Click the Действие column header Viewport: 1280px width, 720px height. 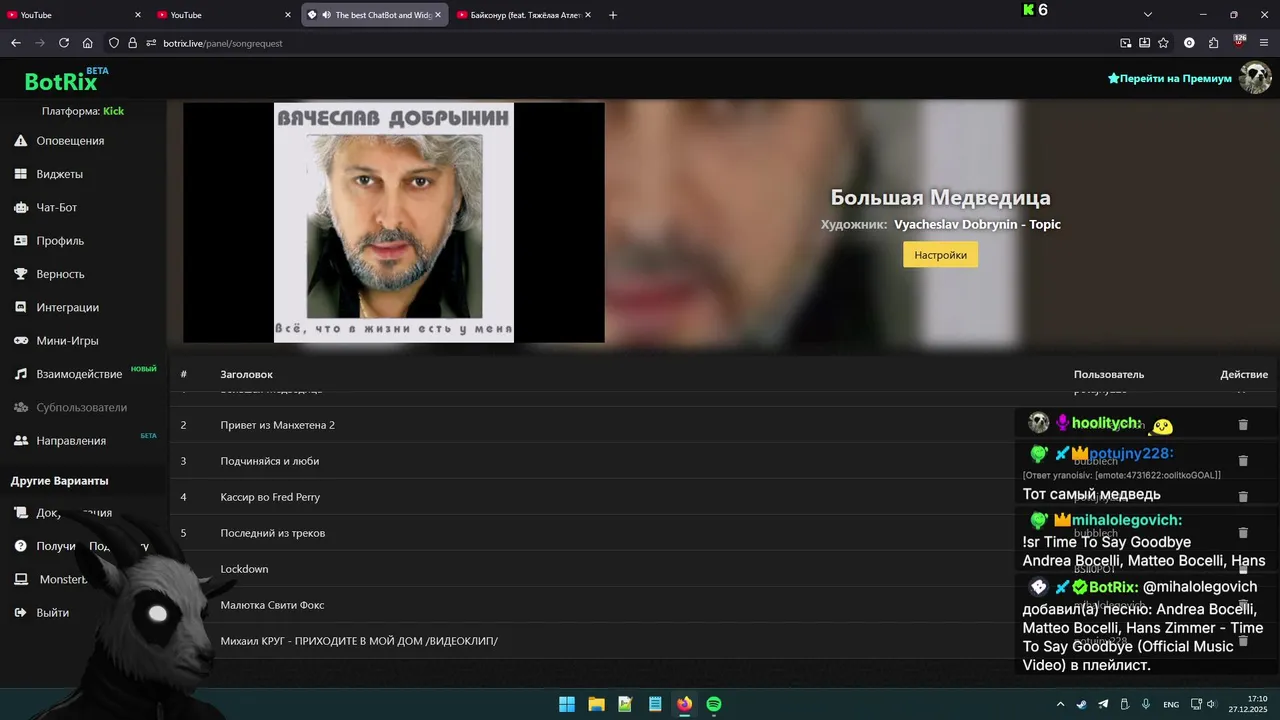[x=1244, y=375]
